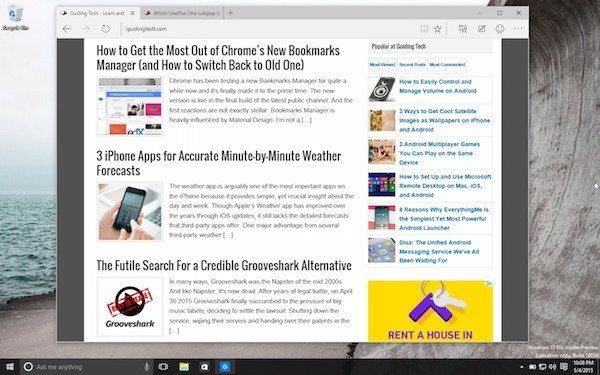600x375 pixels.
Task: Open iPhone weather forecast apps article headline
Action: 218,163
